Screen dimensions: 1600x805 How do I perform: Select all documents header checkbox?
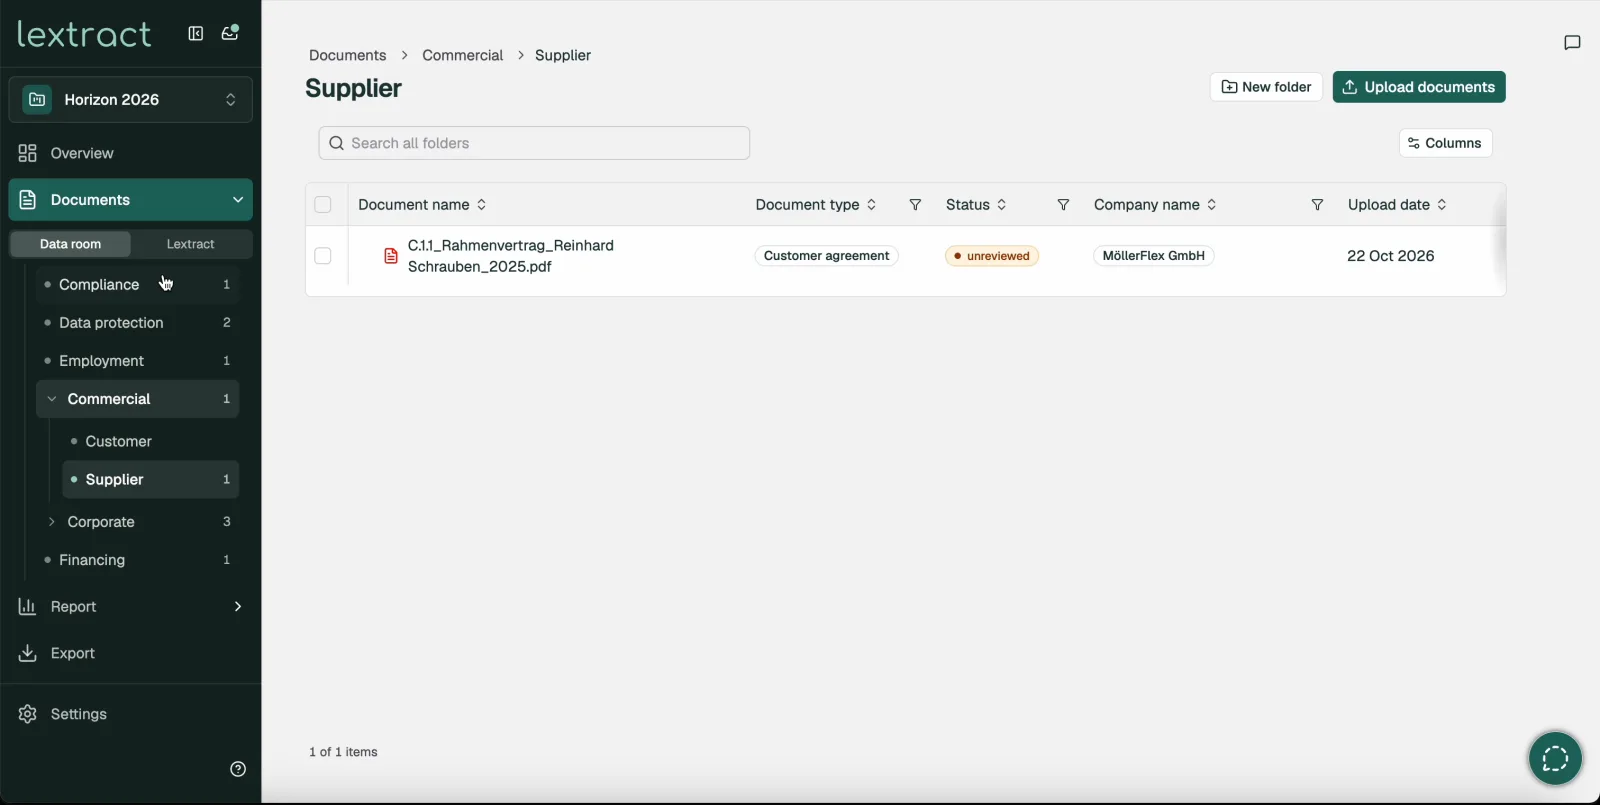(323, 205)
